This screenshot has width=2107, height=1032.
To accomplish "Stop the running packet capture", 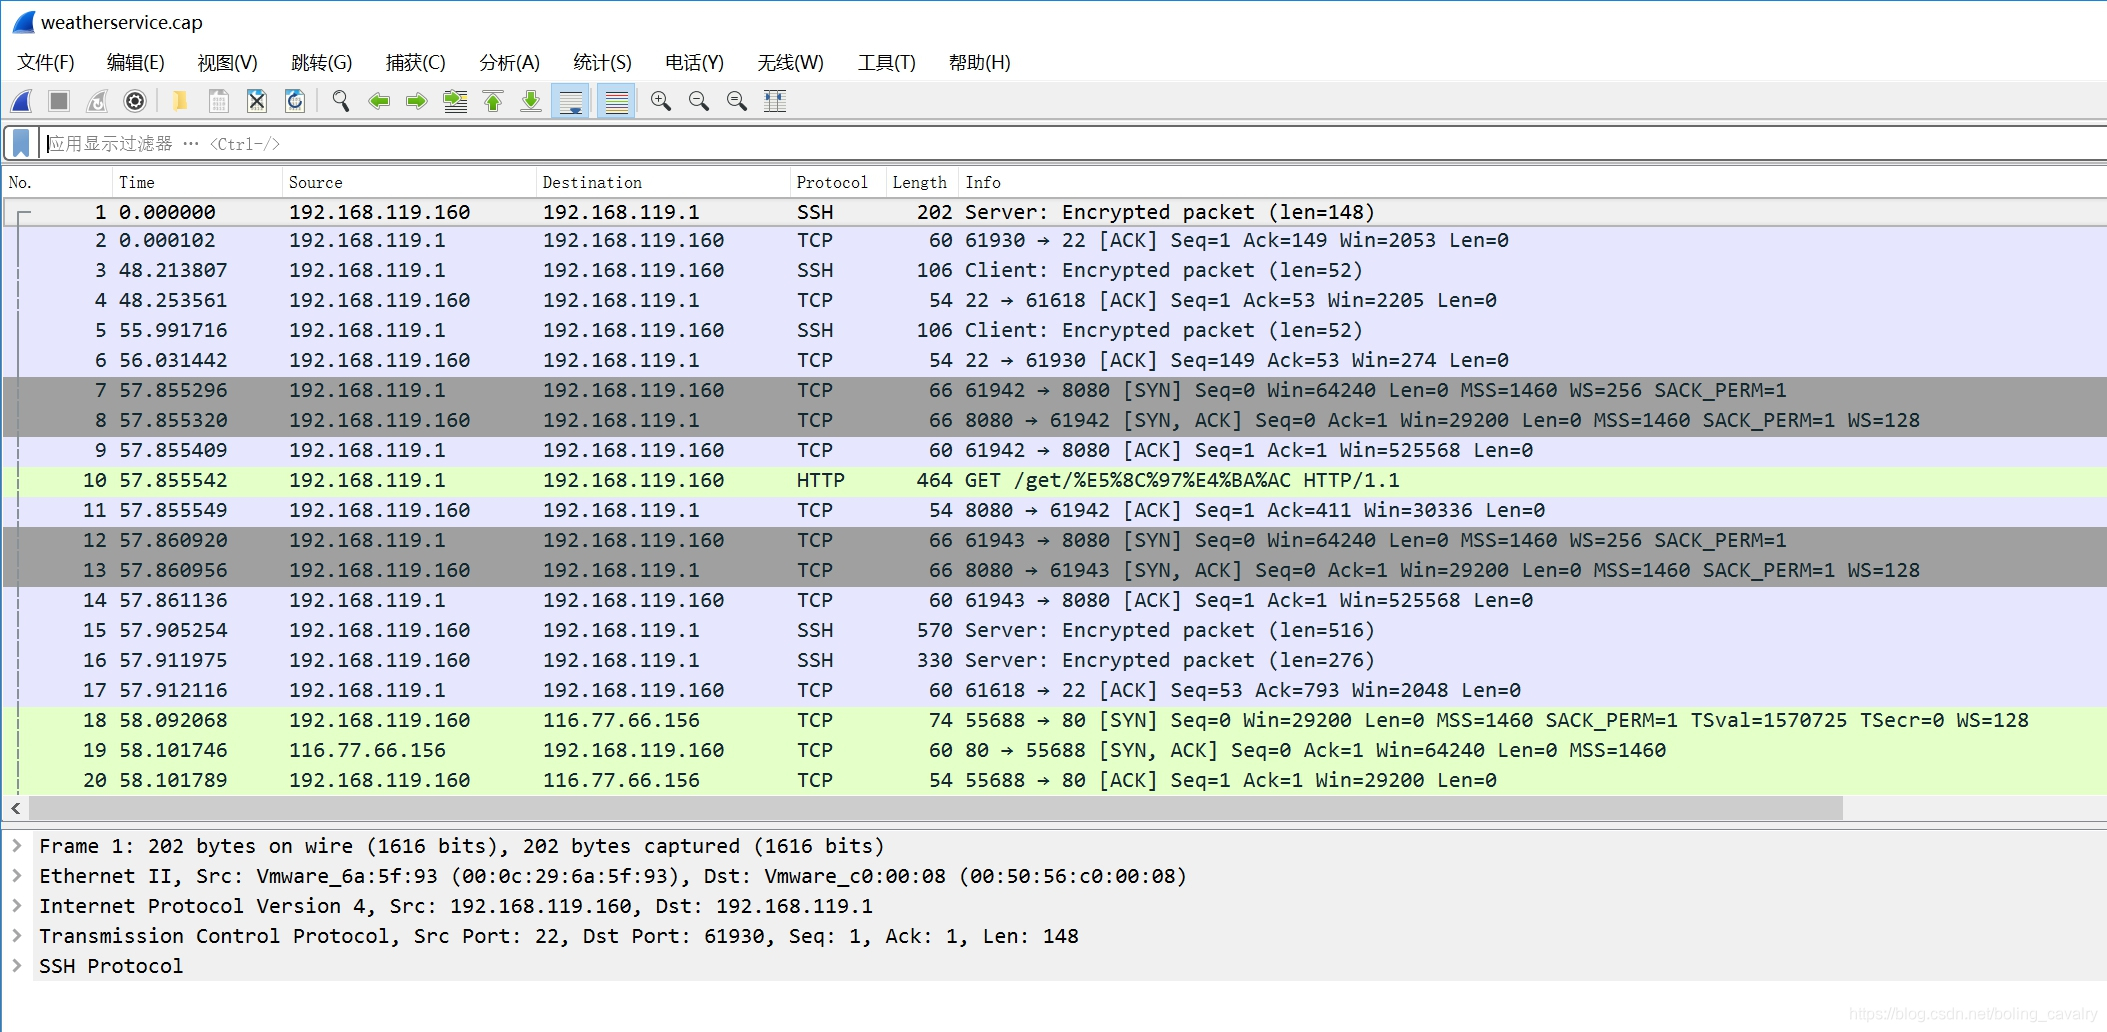I will (59, 101).
